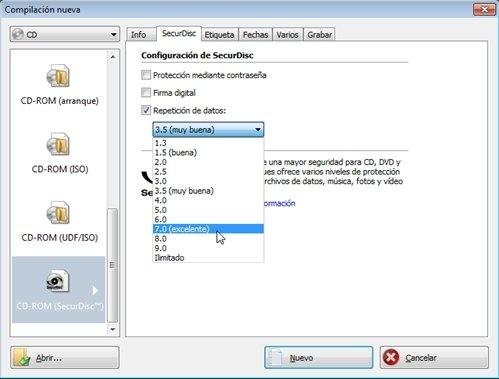Choose 4.0 from the redundancy list
Screen dimensions: 499x379
208,200
